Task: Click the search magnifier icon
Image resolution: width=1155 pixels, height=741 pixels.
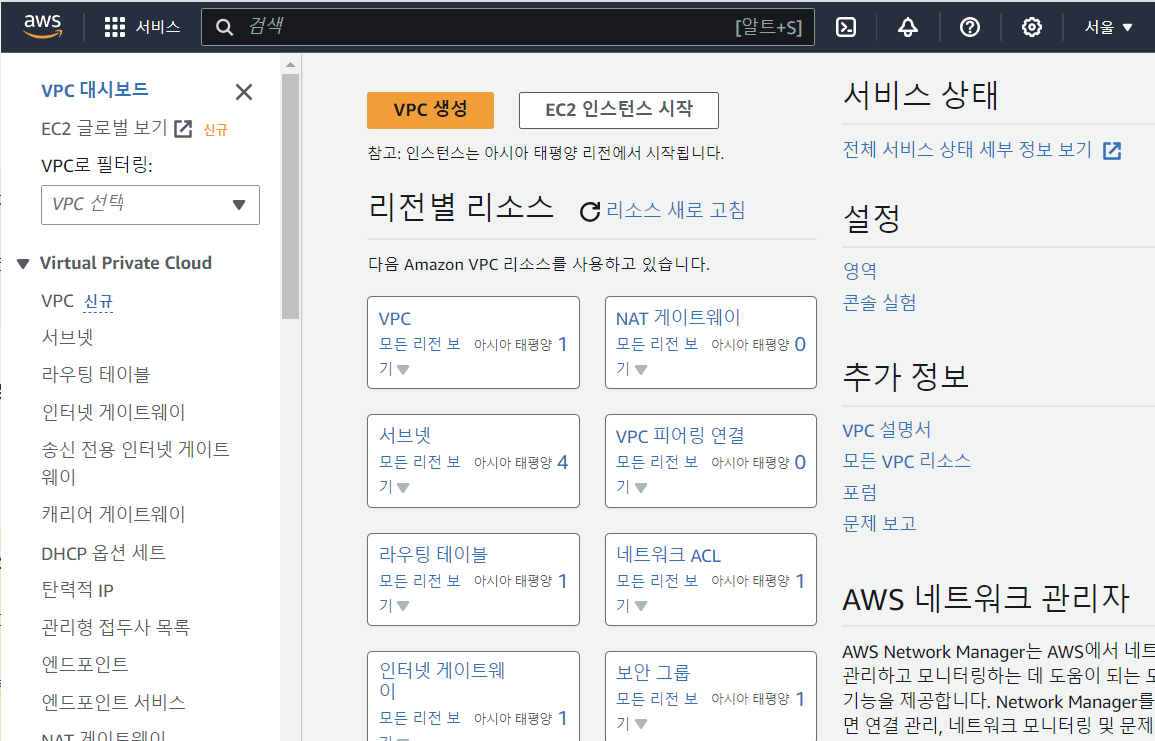Action: pyautogui.click(x=224, y=27)
